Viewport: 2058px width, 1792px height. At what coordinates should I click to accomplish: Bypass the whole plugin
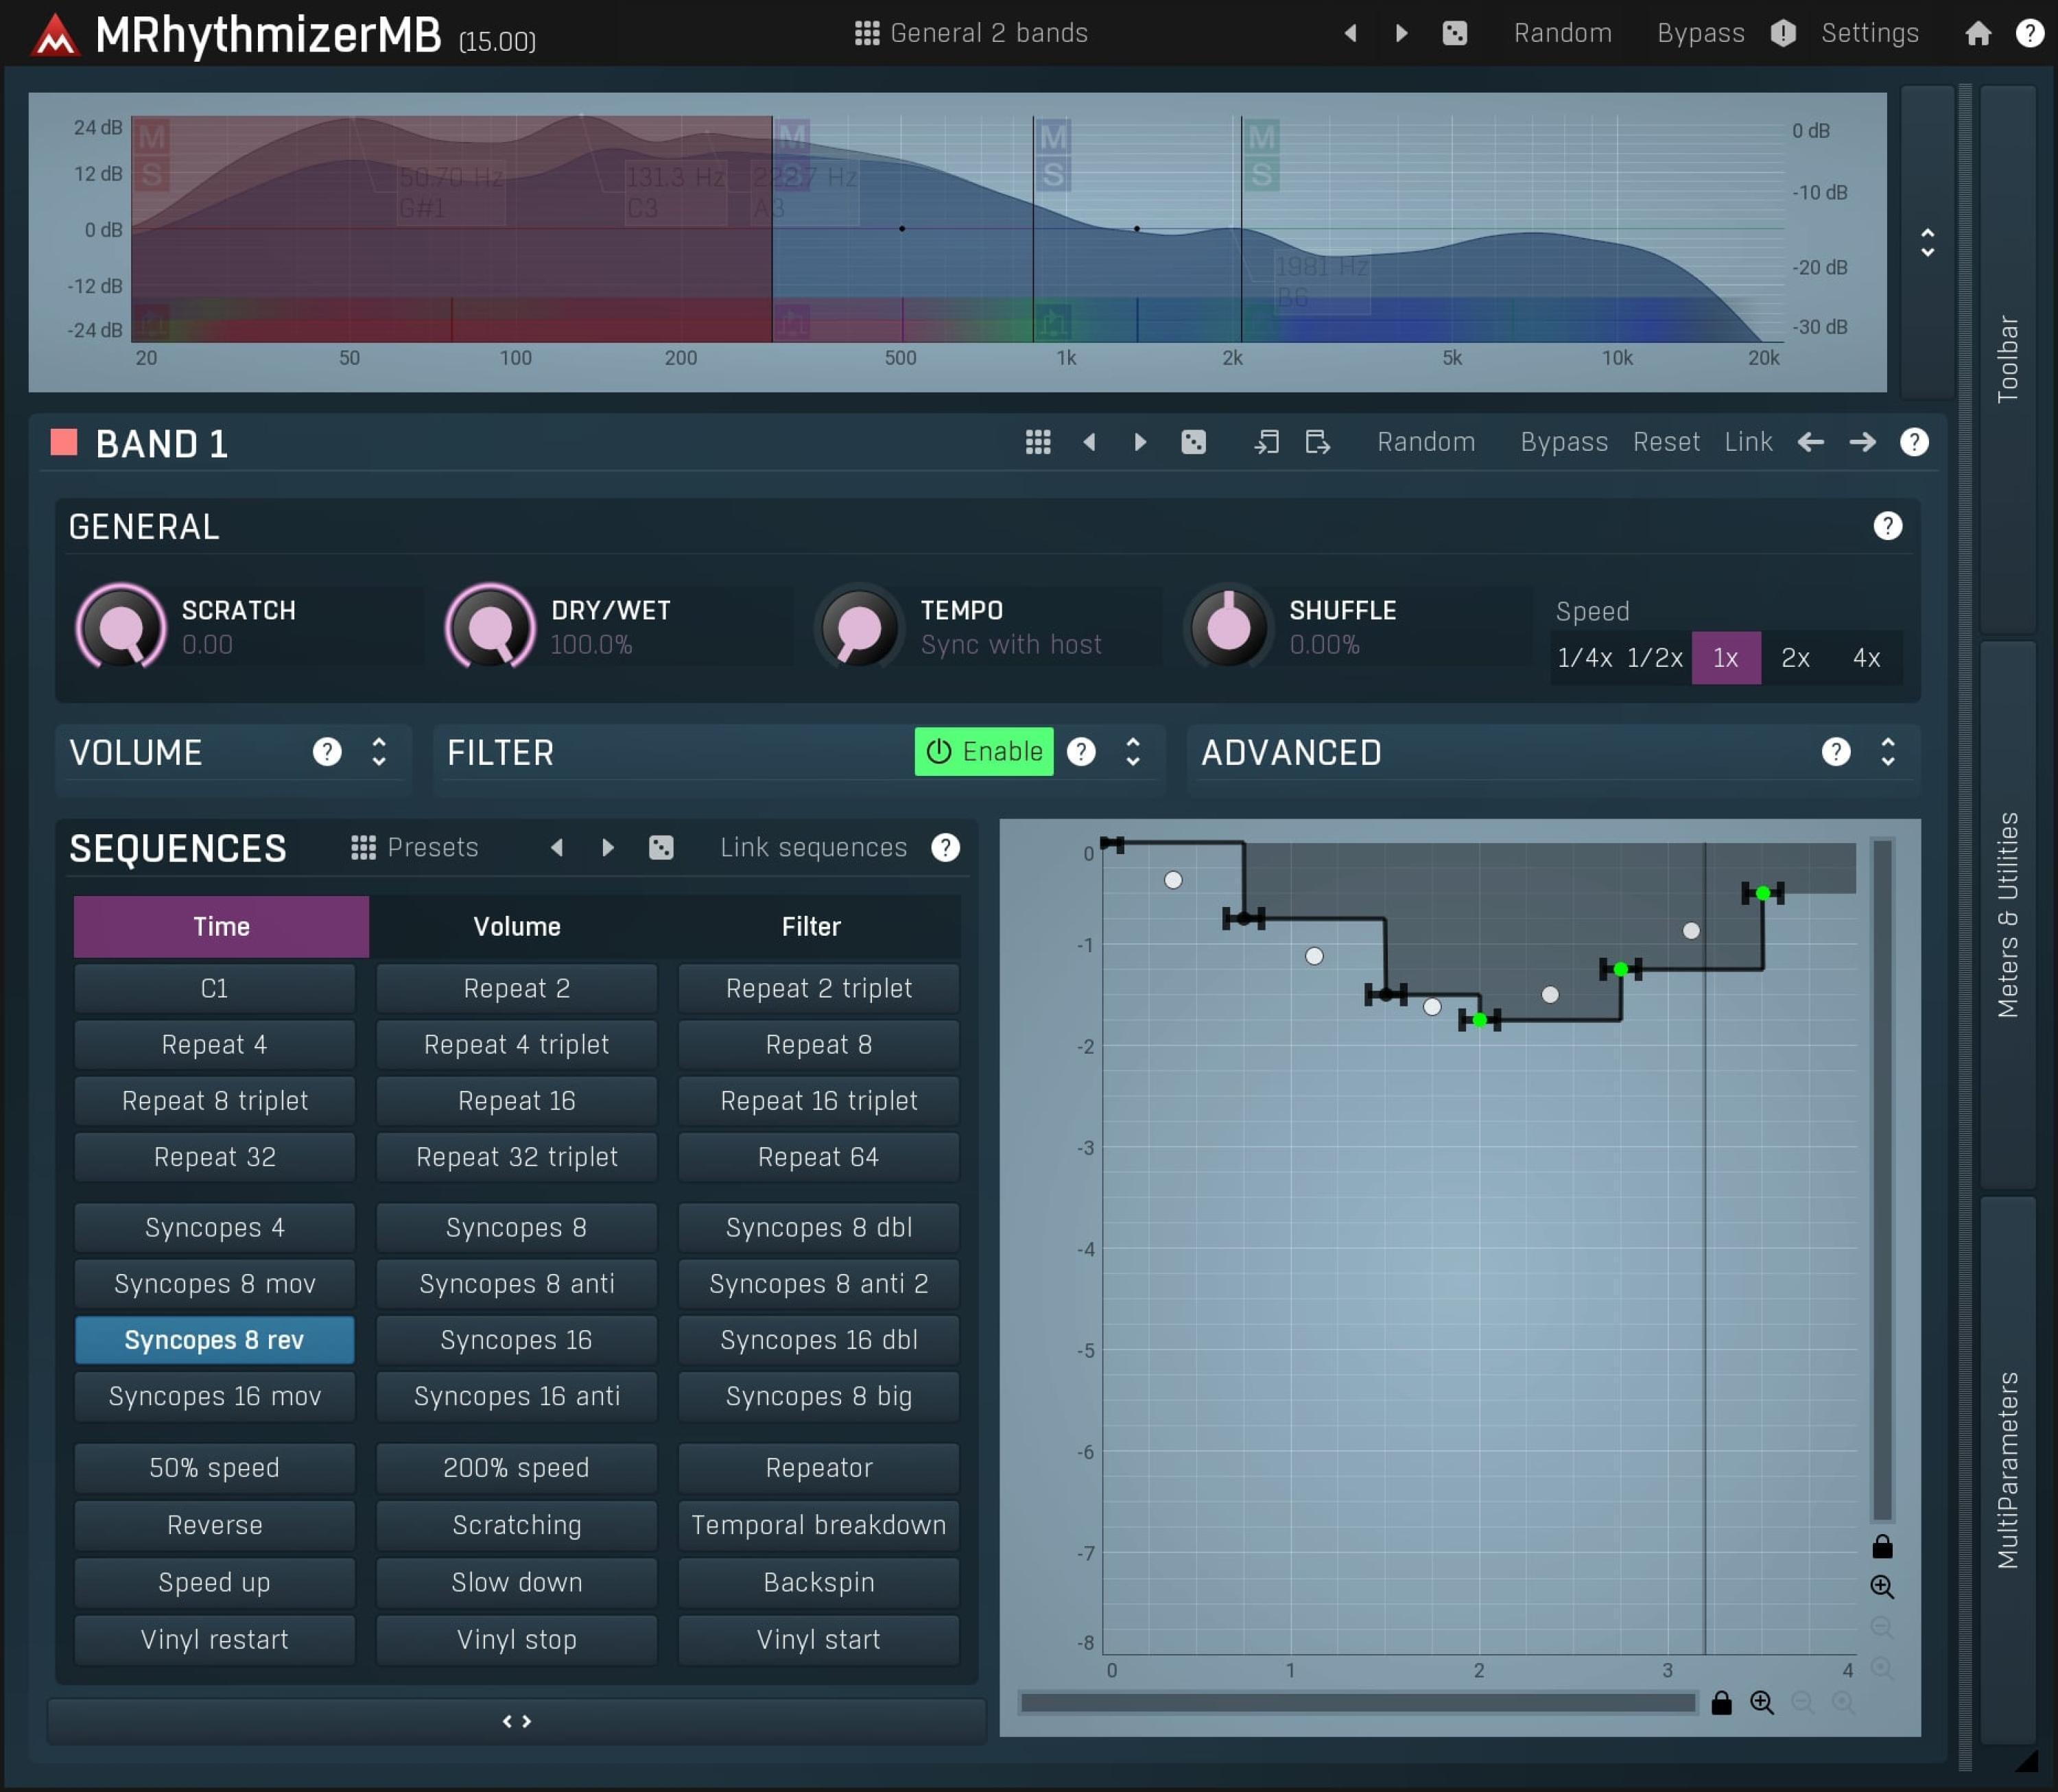1699,33
